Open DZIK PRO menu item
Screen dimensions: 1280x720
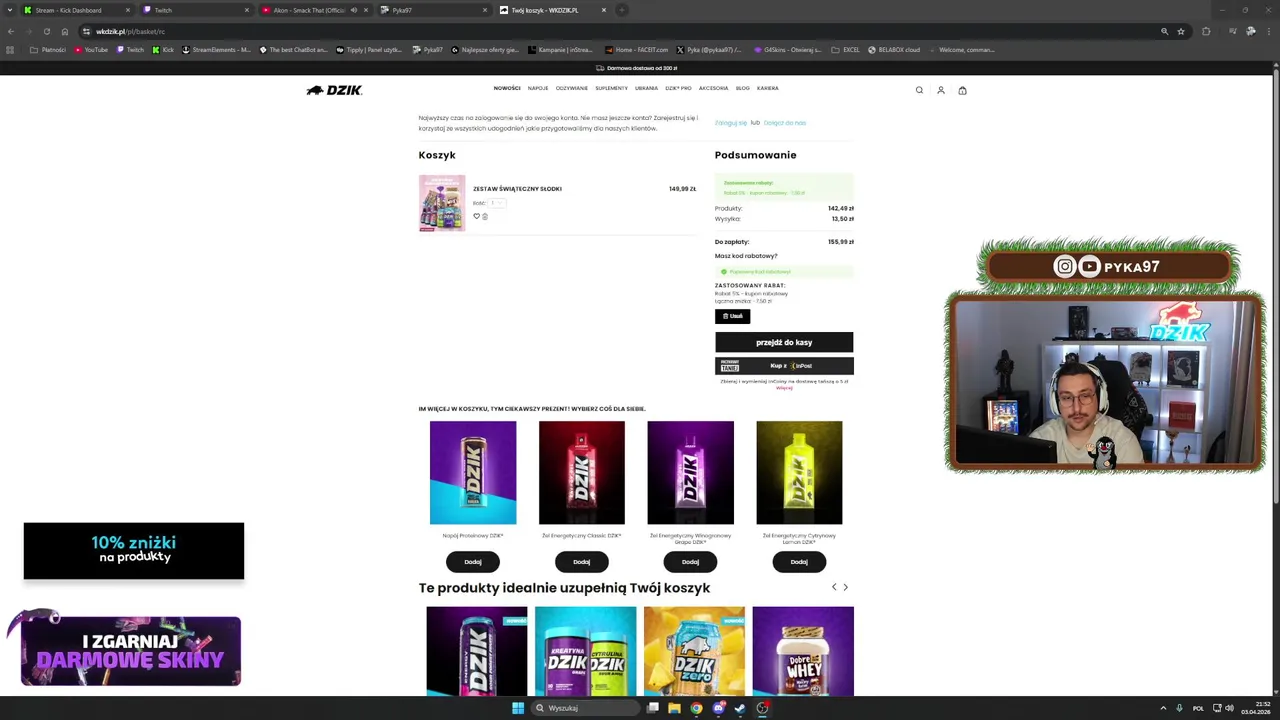[678, 88]
